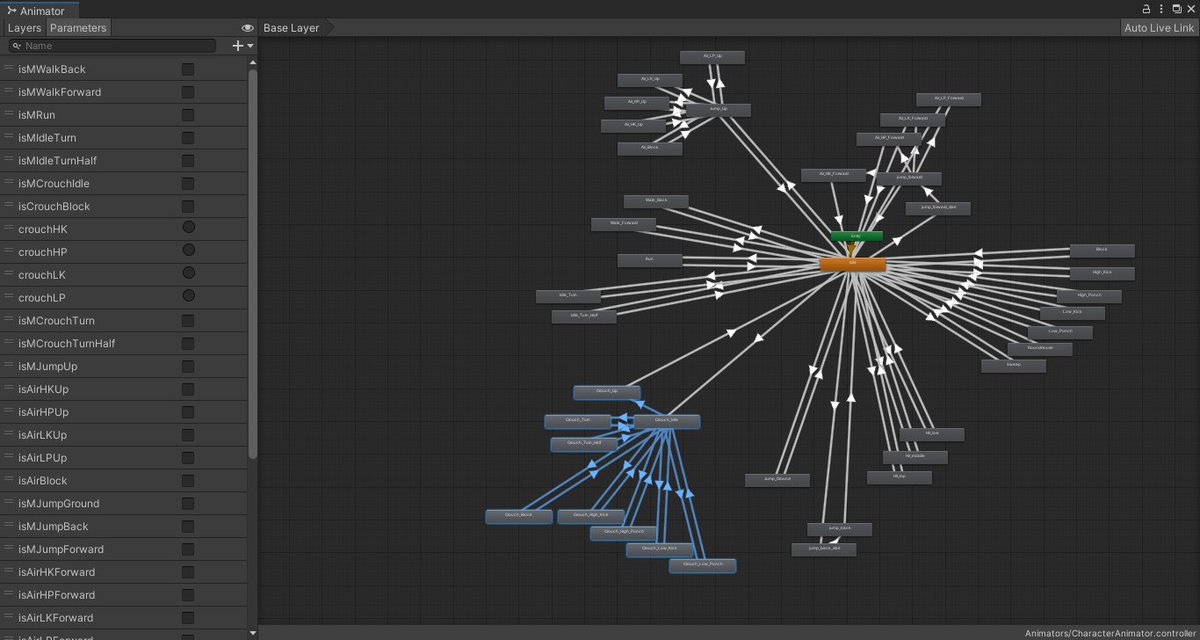Image resolution: width=1200 pixels, height=640 pixels.
Task: Switch to the Layers tab
Action: tap(25, 28)
